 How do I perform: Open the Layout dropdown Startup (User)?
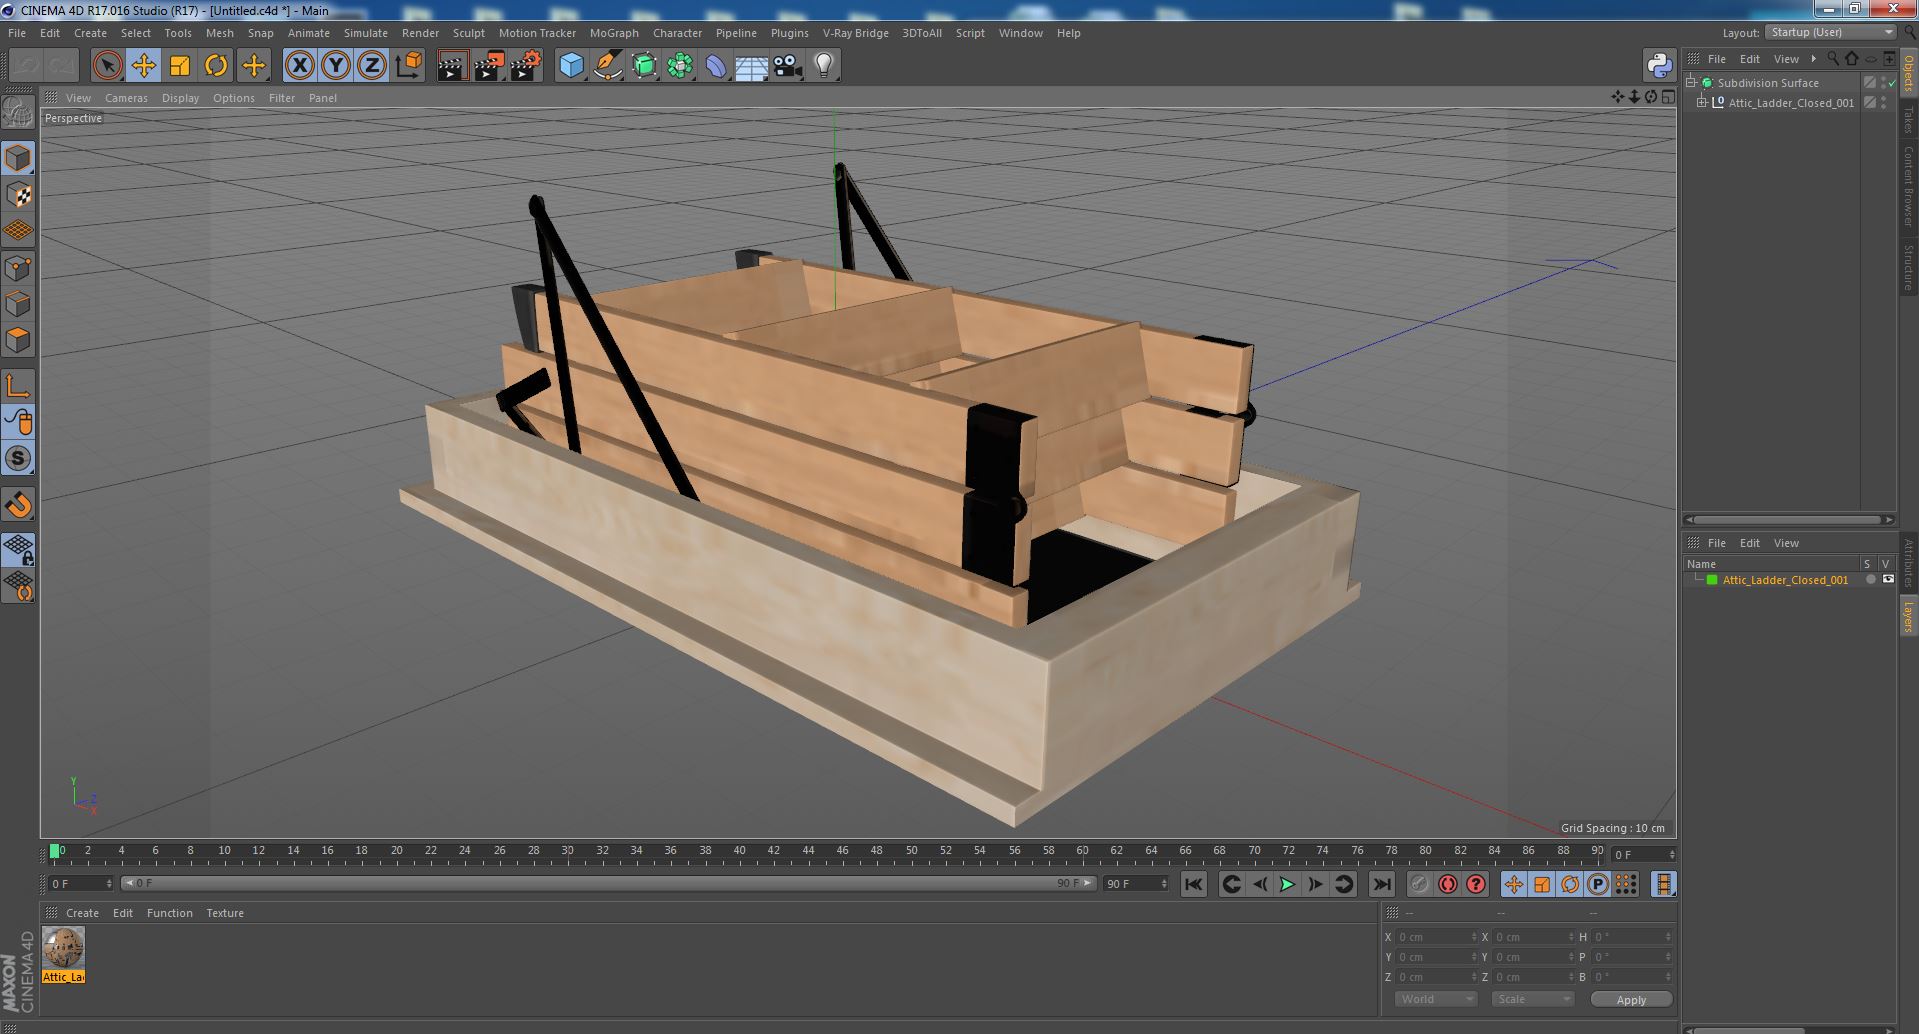pos(1830,33)
